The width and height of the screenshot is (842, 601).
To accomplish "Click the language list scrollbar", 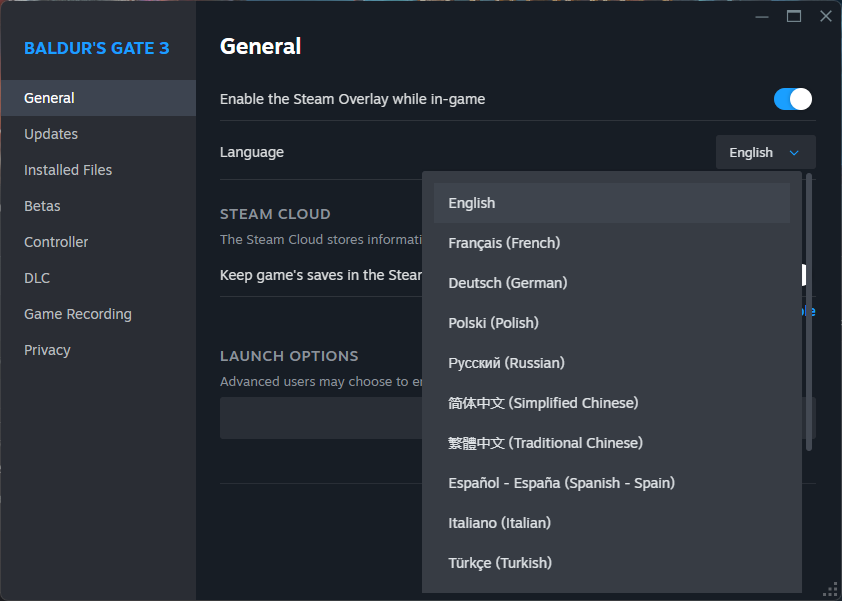I will [x=809, y=312].
